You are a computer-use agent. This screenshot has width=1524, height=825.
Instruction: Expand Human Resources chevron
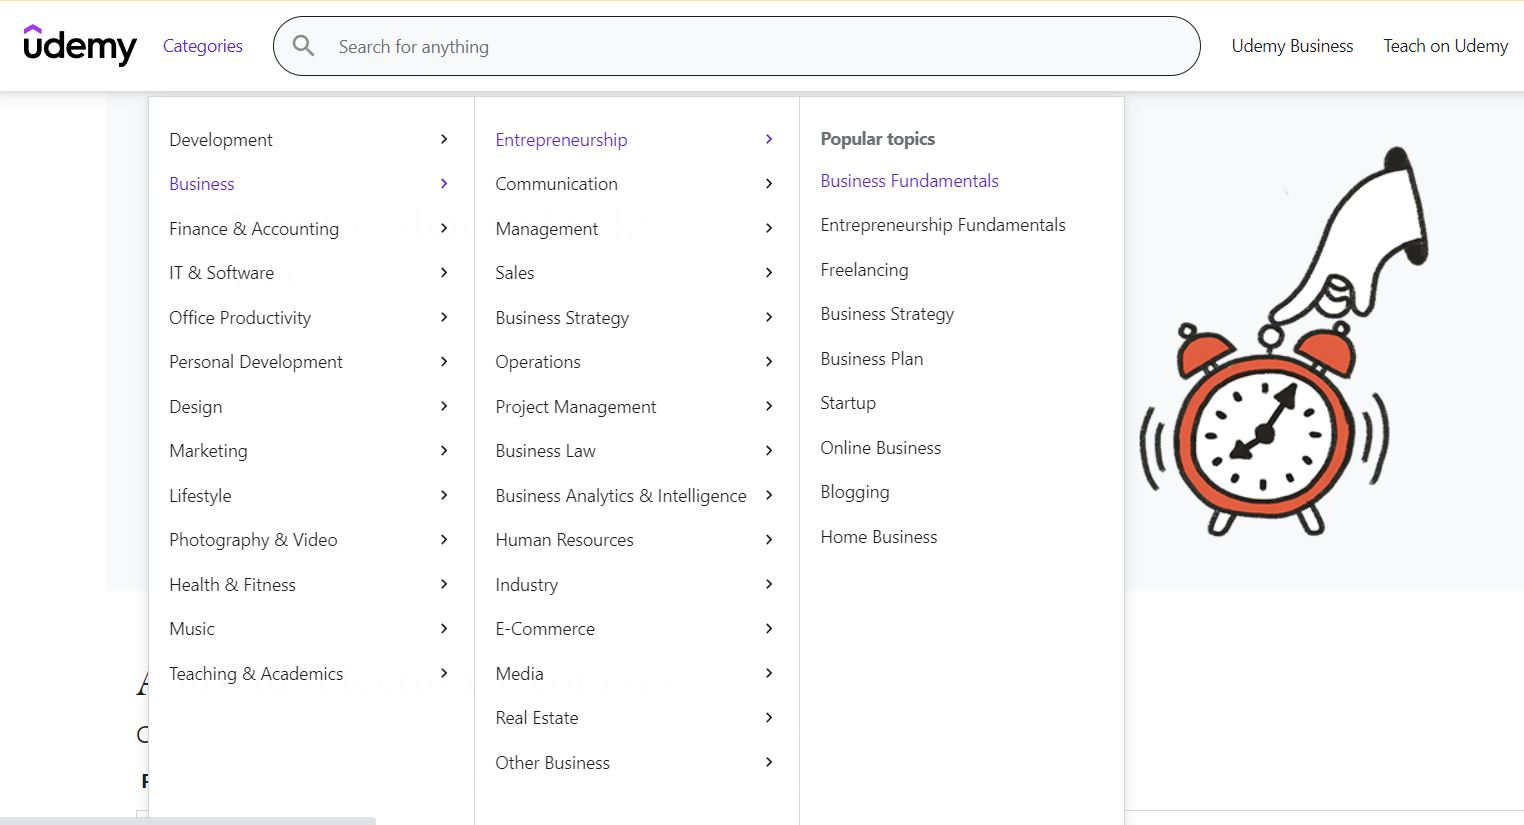tap(769, 539)
